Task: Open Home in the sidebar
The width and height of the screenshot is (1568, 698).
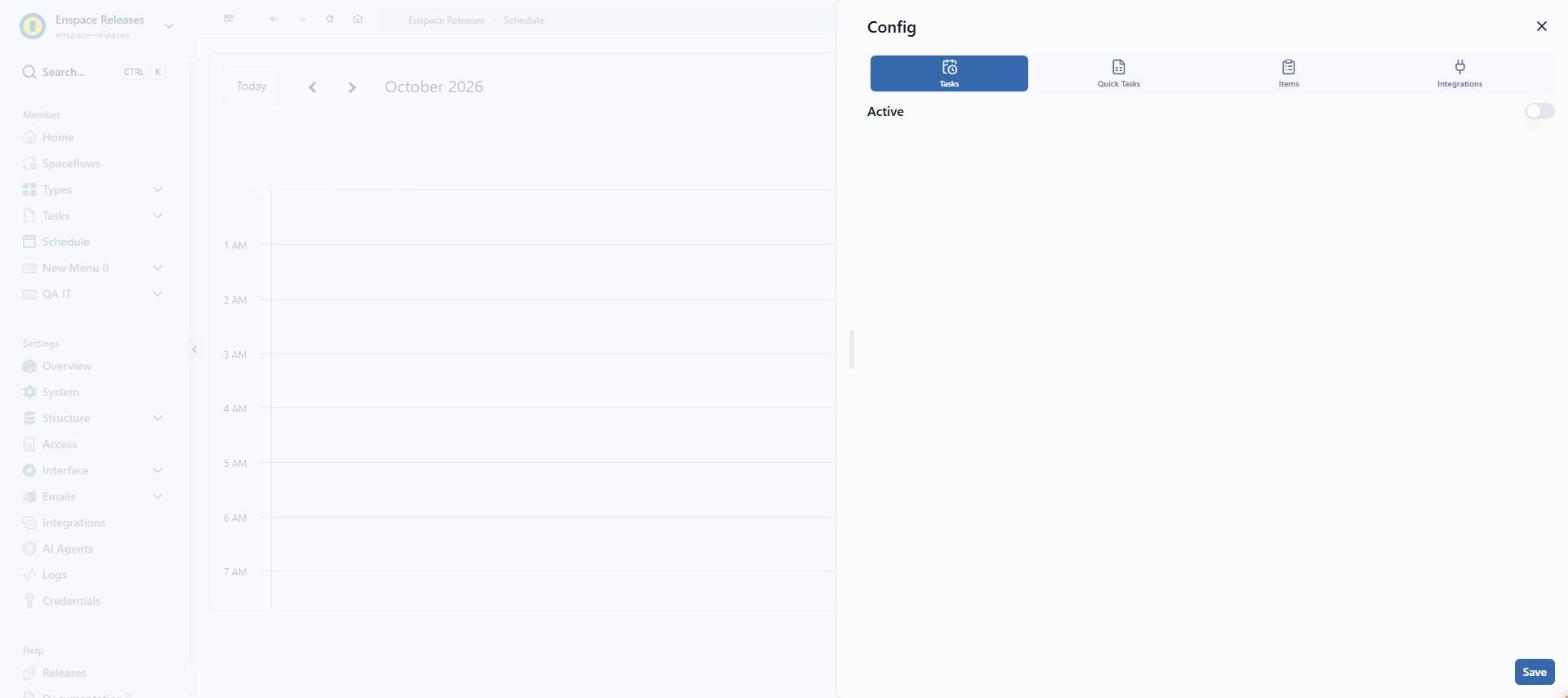Action: click(x=58, y=137)
